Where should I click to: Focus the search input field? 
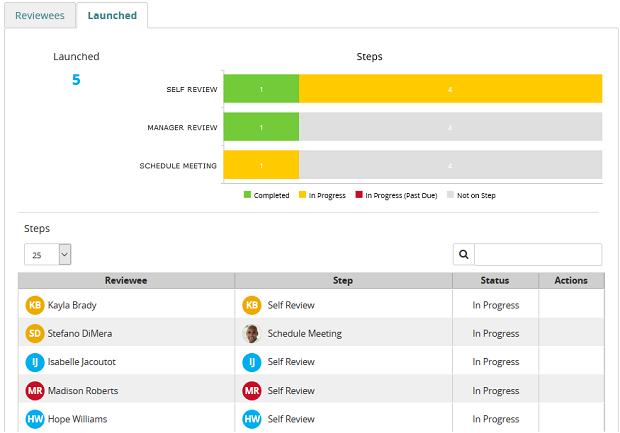[x=538, y=254]
